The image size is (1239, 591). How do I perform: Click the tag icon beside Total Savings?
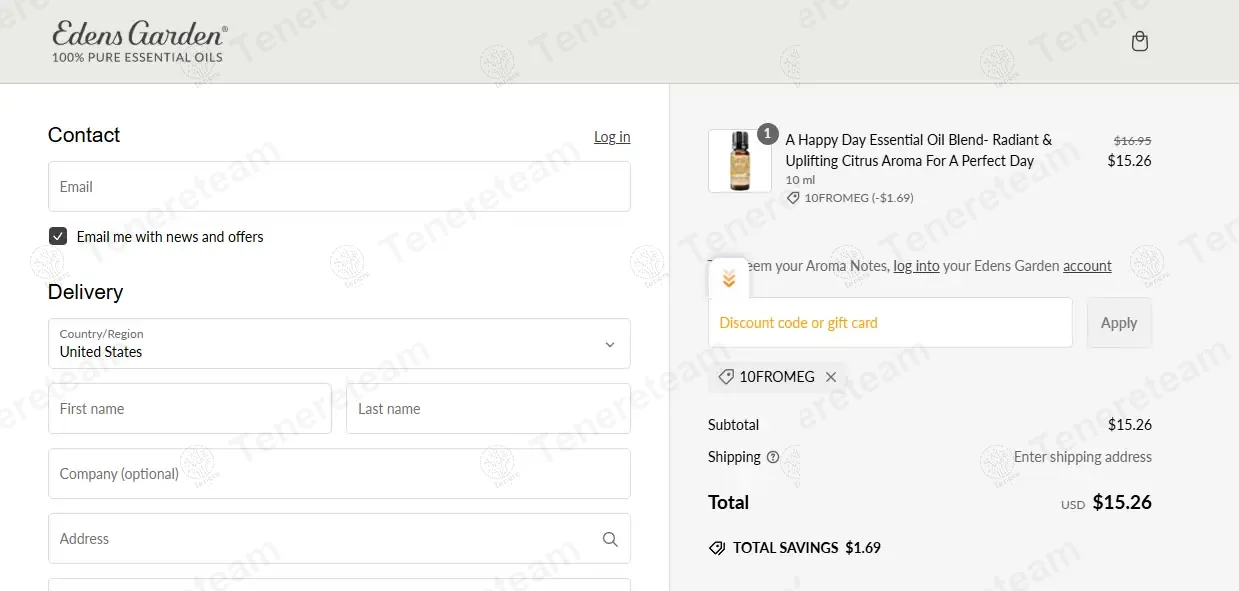tap(716, 548)
